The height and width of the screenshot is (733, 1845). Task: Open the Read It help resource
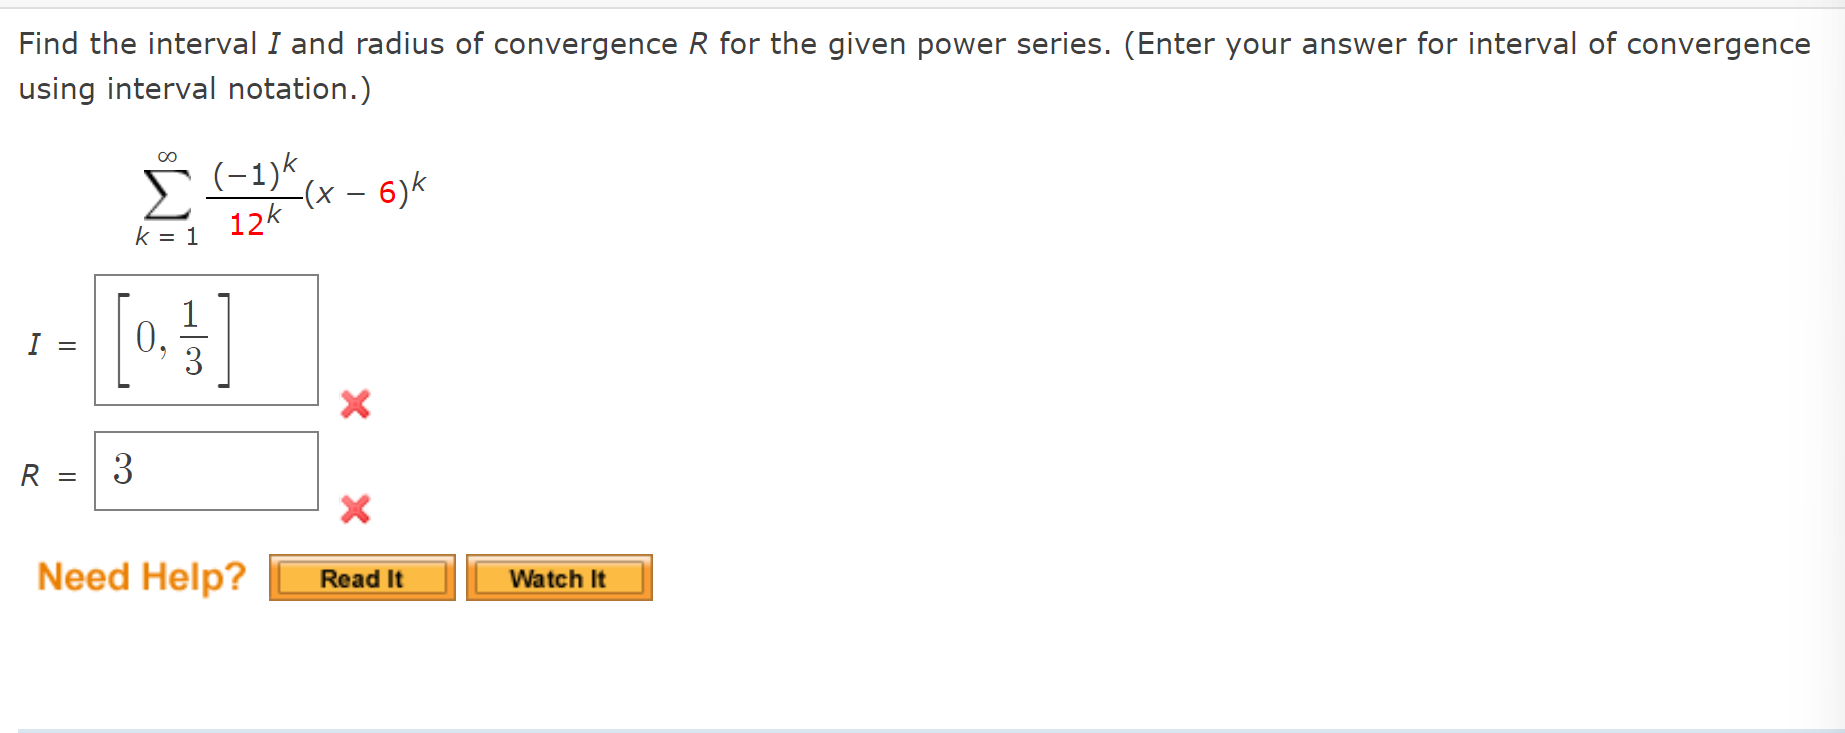tap(362, 578)
